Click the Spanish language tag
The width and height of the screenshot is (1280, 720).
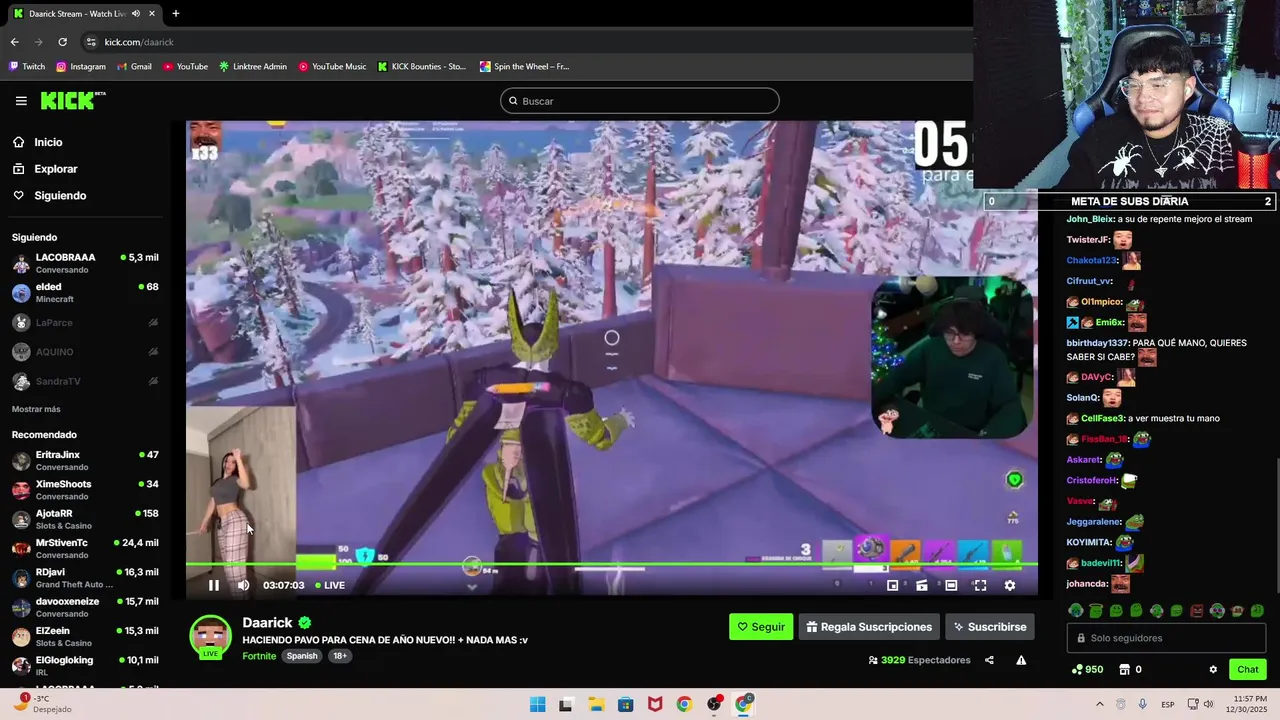coord(302,656)
